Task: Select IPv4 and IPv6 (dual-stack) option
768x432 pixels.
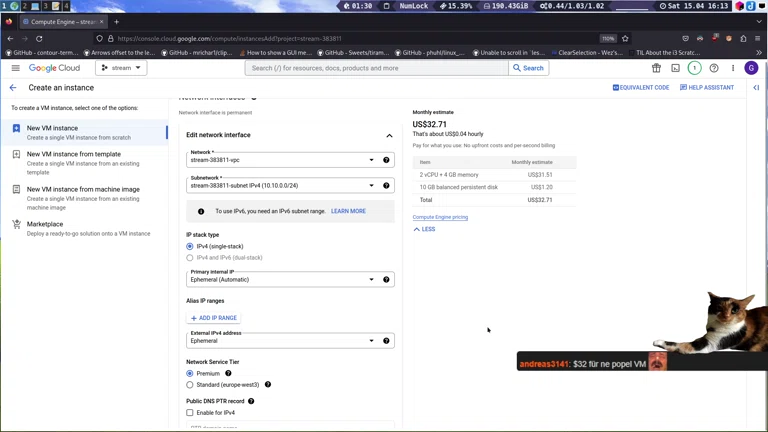Action: [x=190, y=258]
